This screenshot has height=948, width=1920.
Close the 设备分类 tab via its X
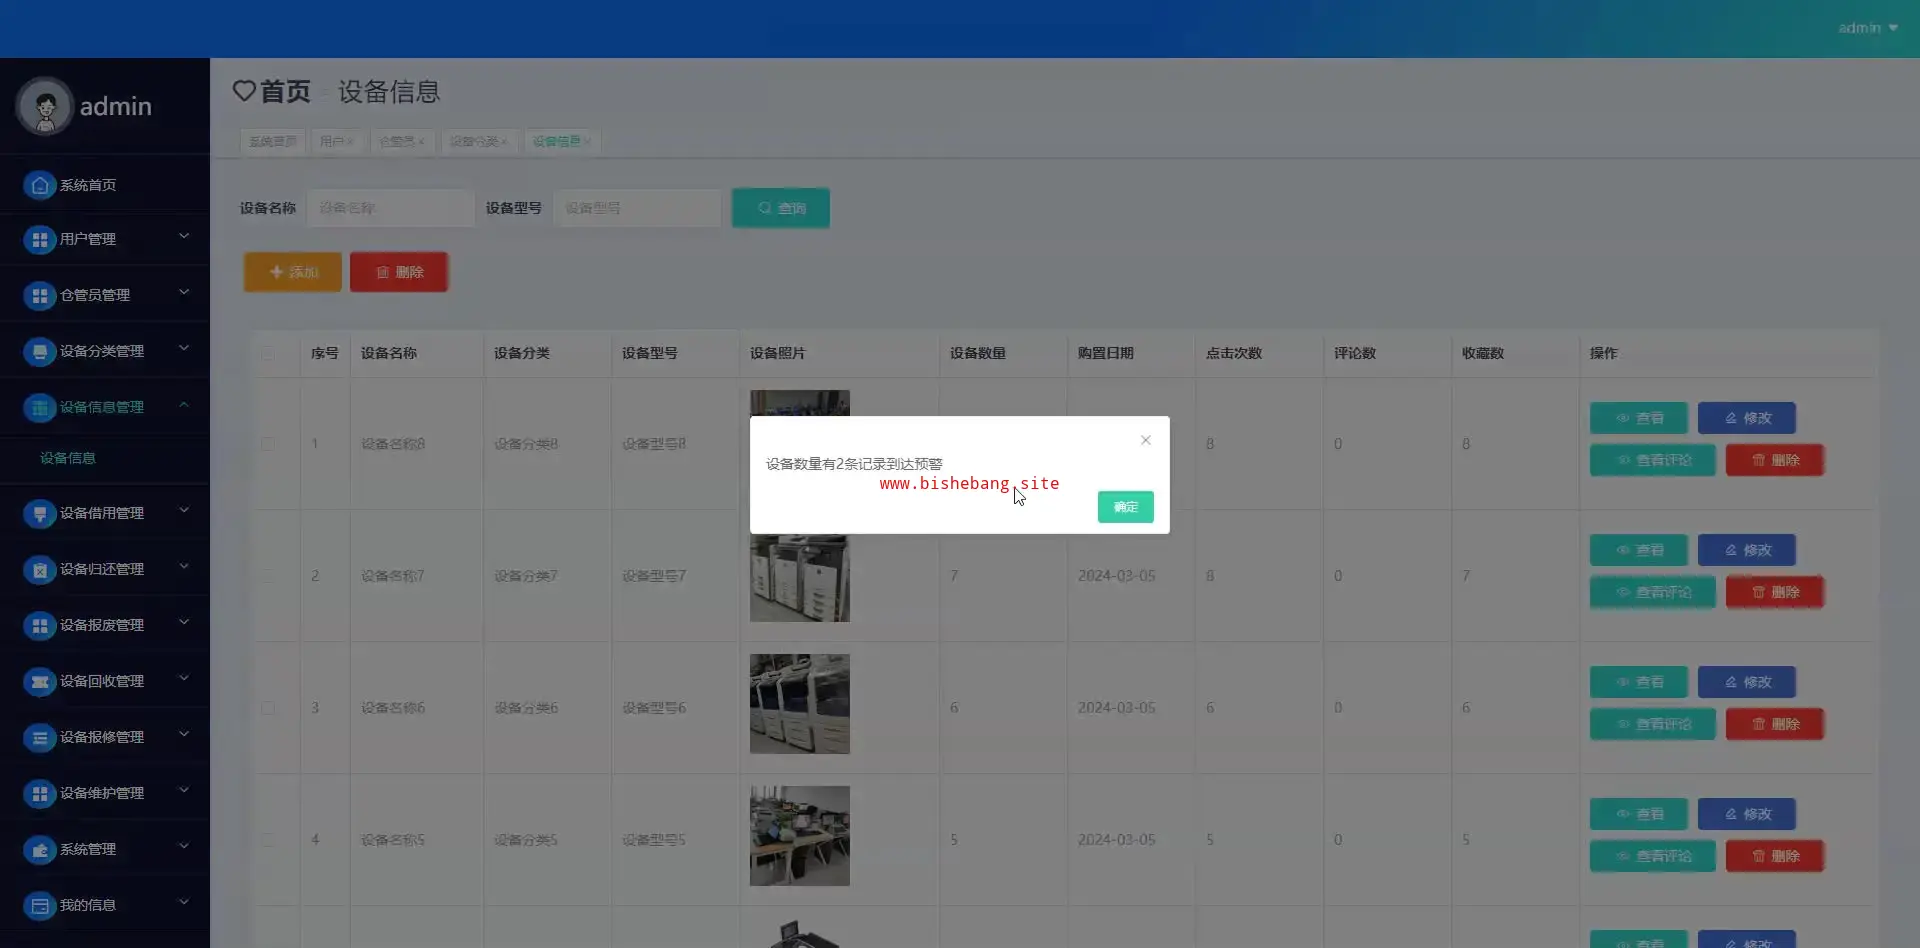tap(504, 142)
